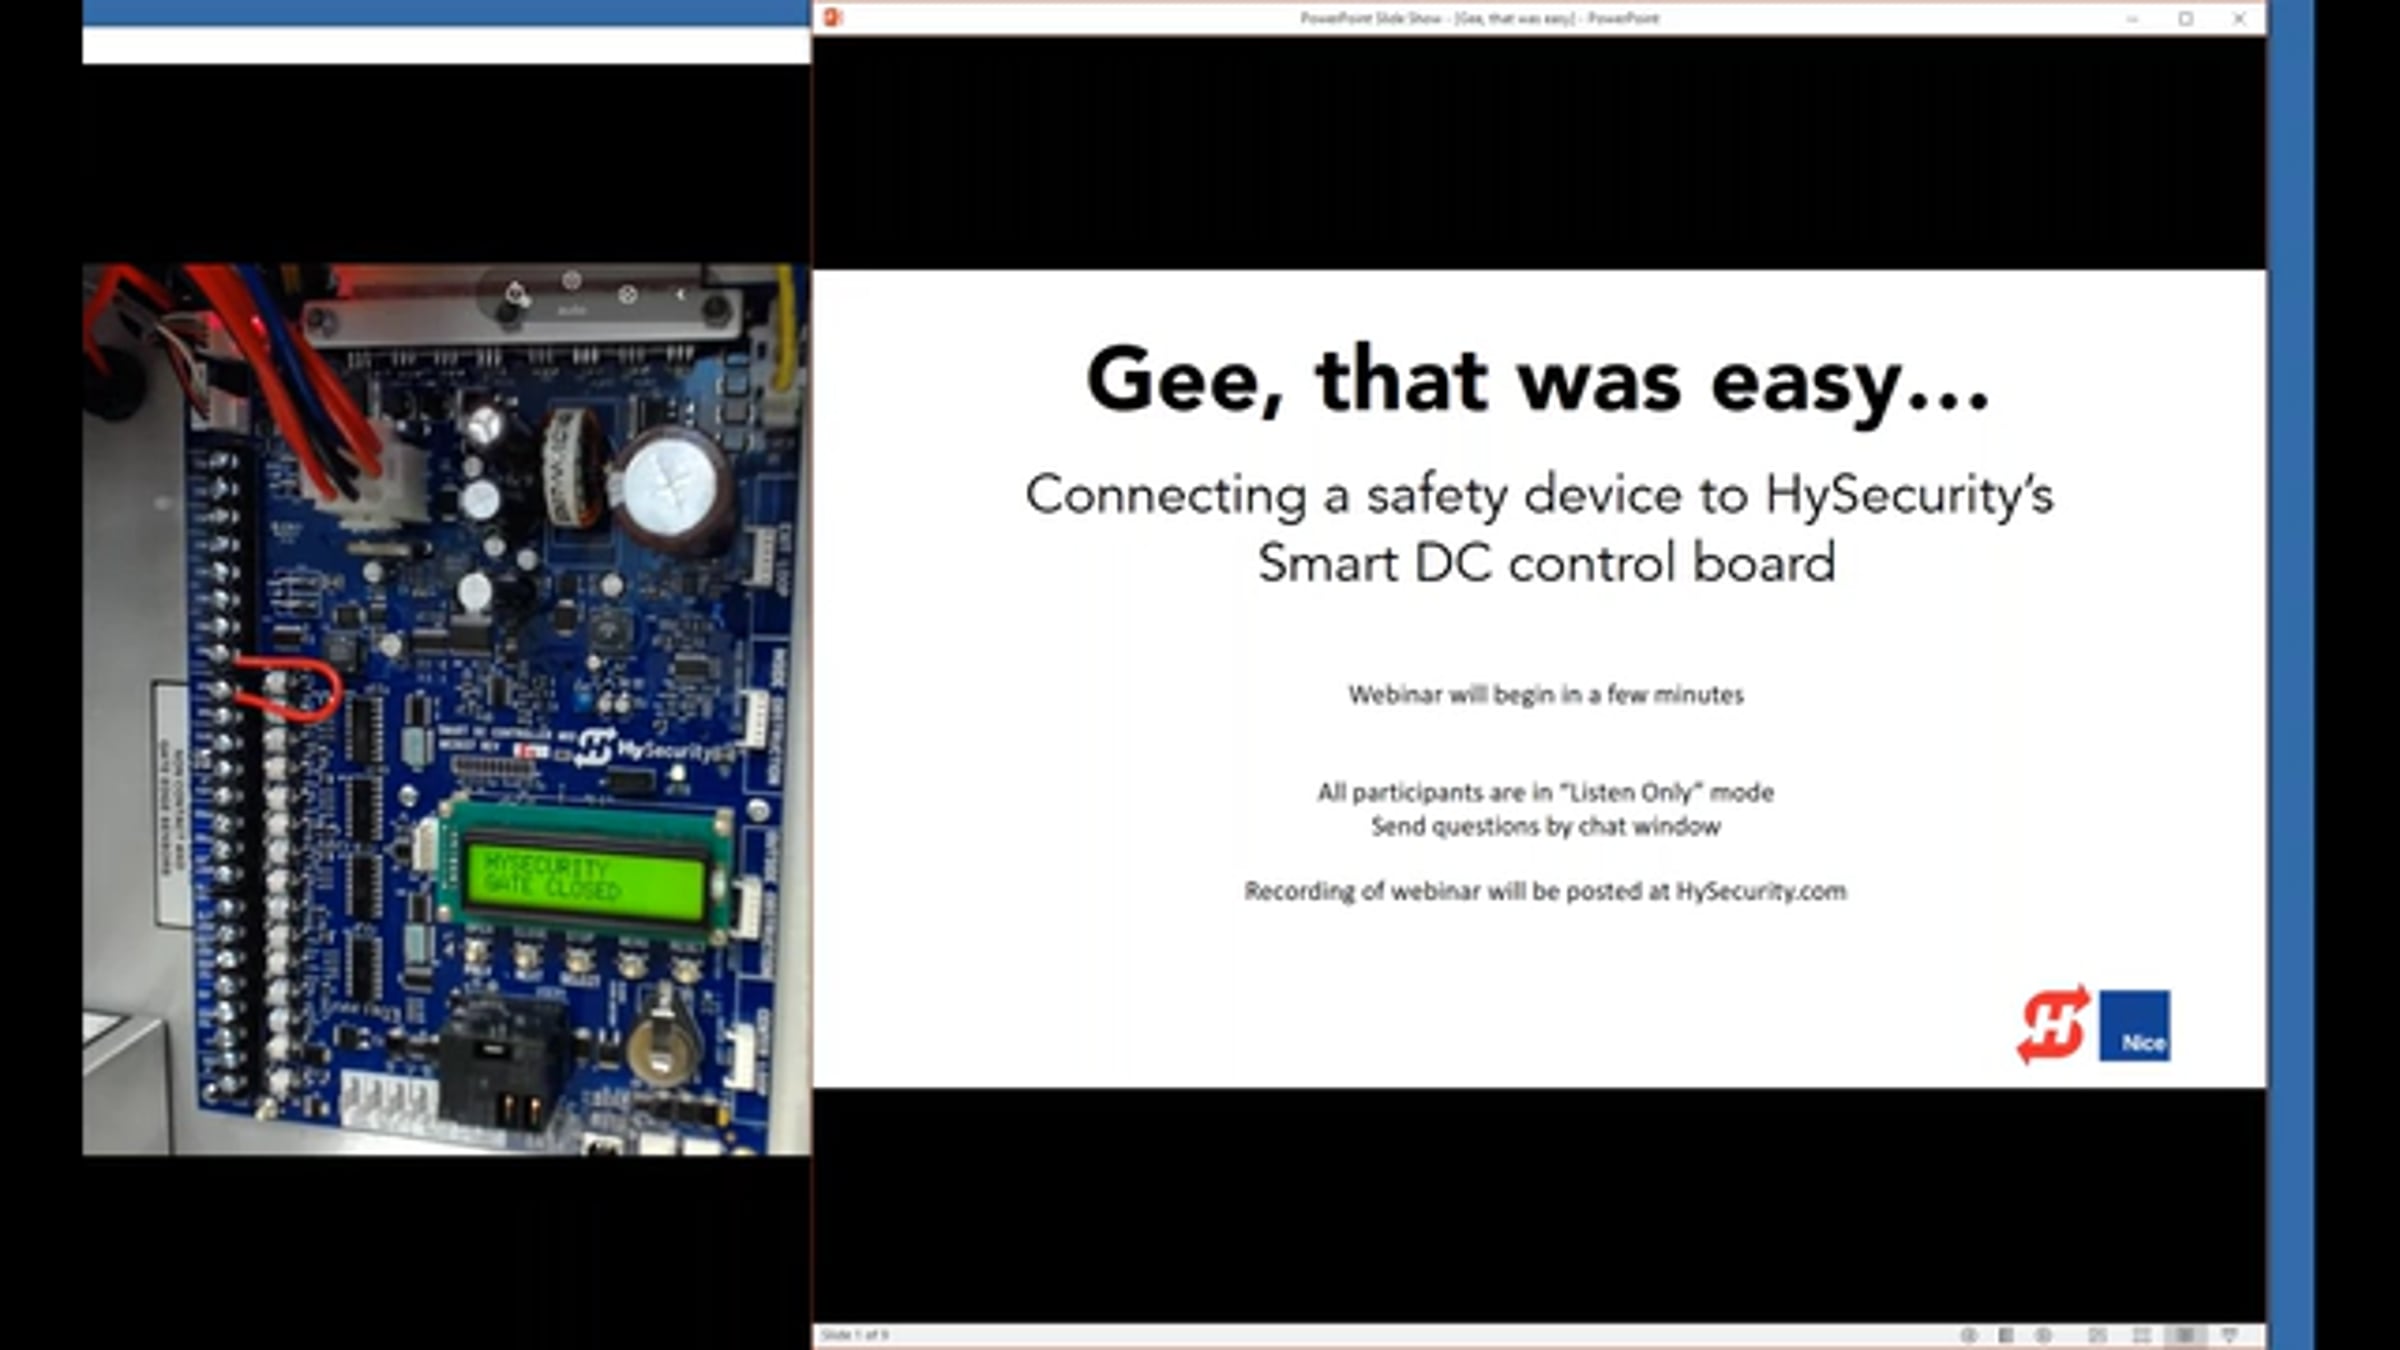Go to previous slide in status bar
This screenshot has height=1350, width=2400.
click(1968, 1335)
